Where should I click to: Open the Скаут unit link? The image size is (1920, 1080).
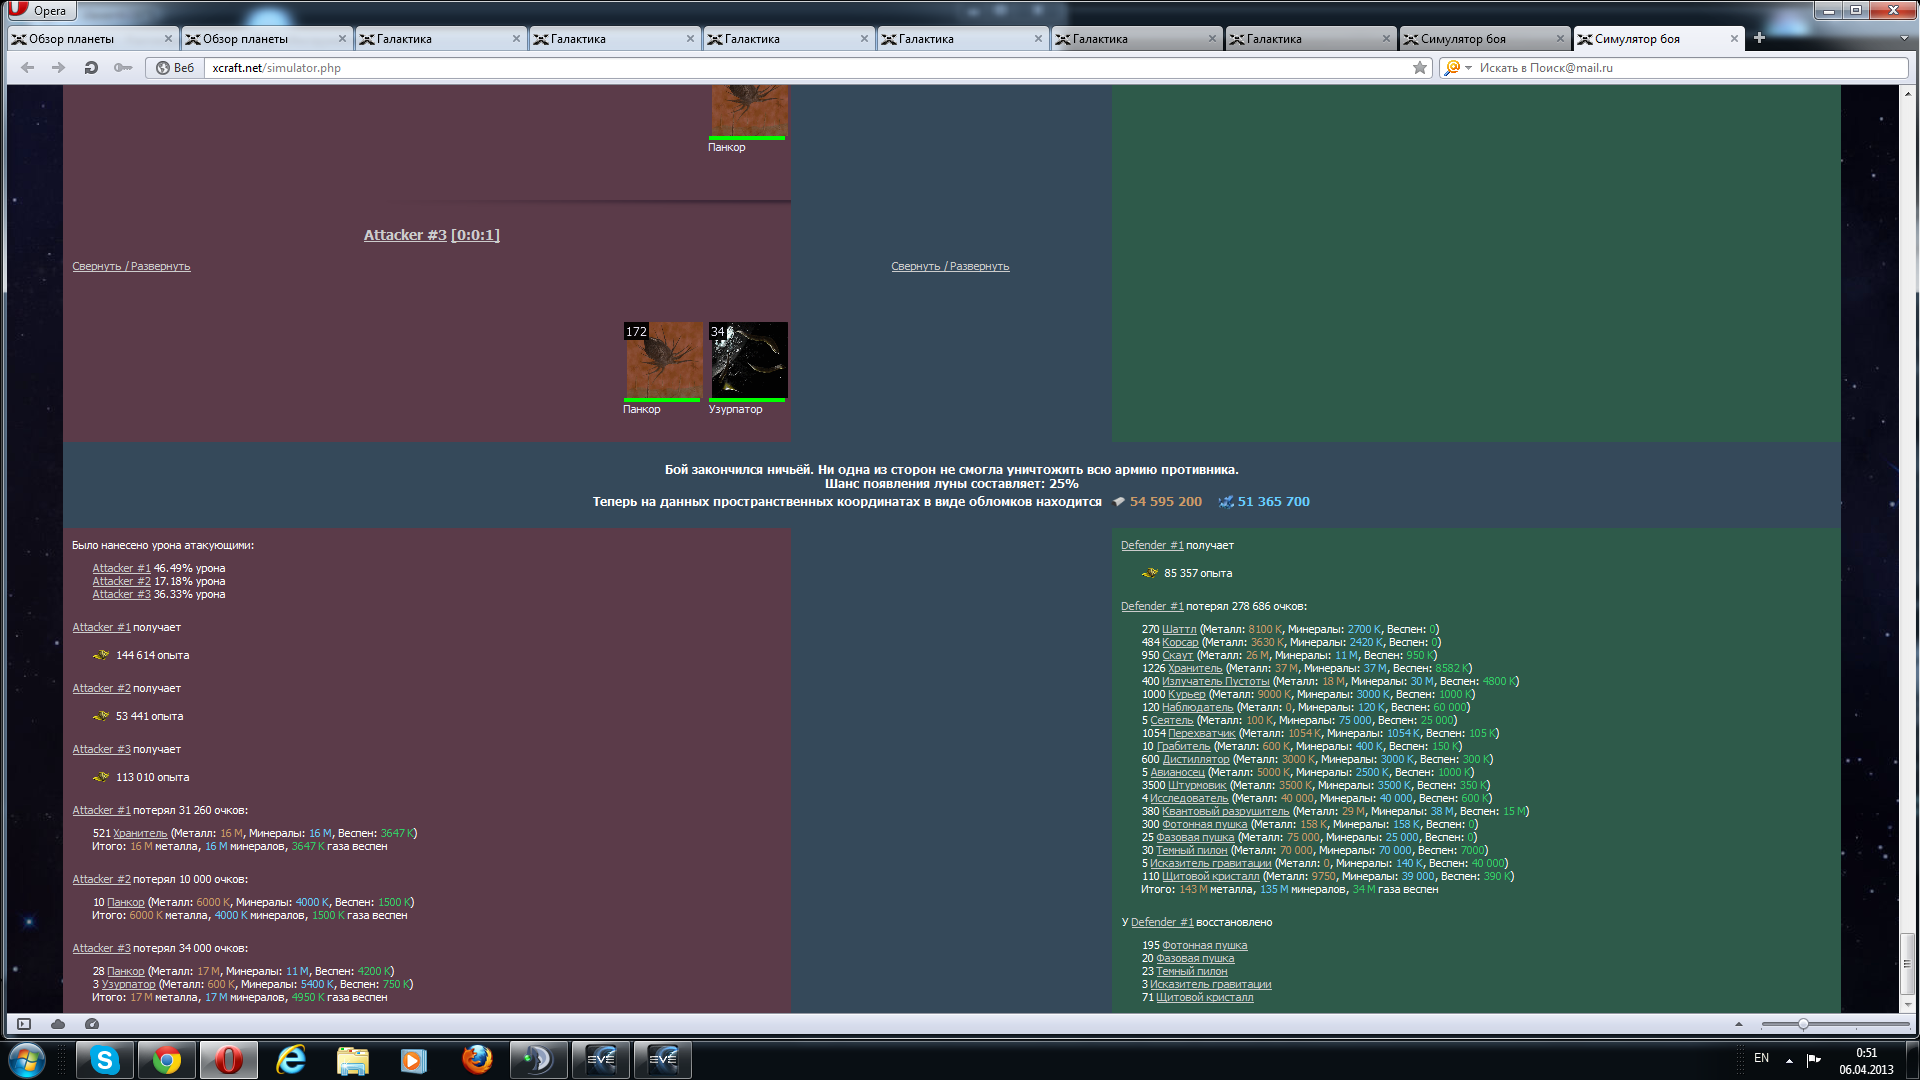[x=1177, y=655]
